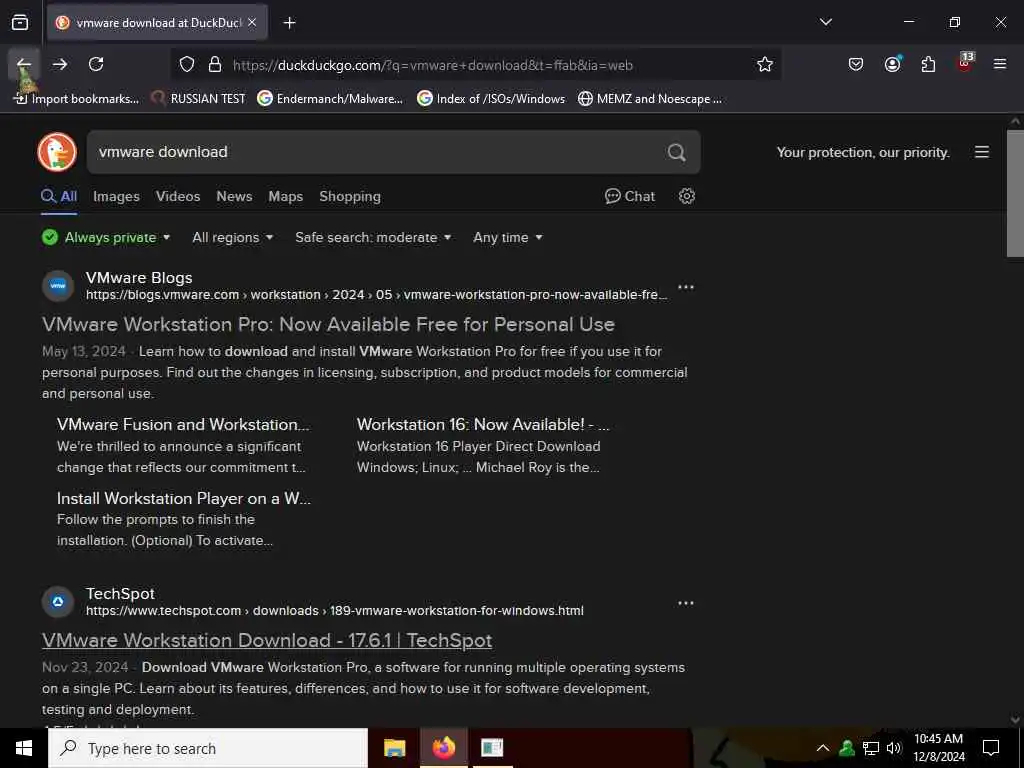Open VMware Workstation Download 17.6.1 TechSpot link

pos(267,640)
